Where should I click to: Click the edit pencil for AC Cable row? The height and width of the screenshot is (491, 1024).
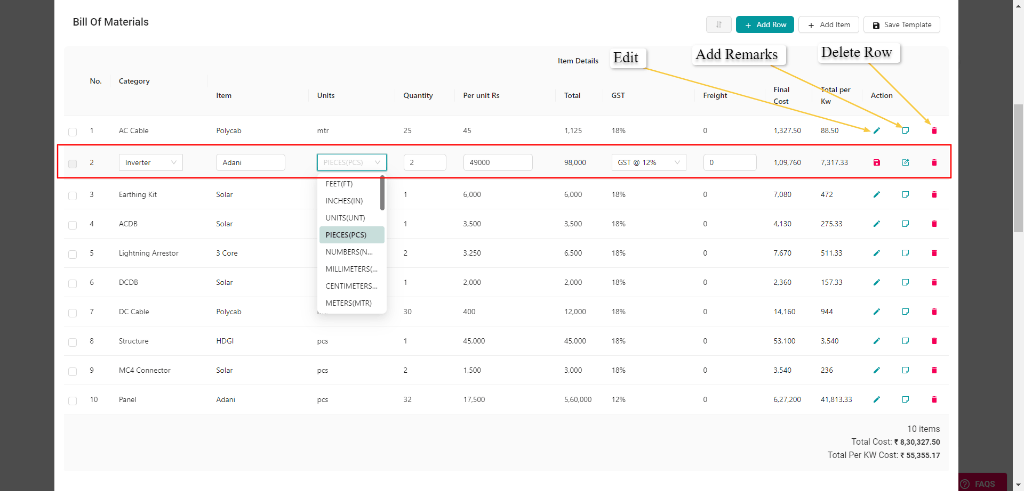tap(877, 130)
